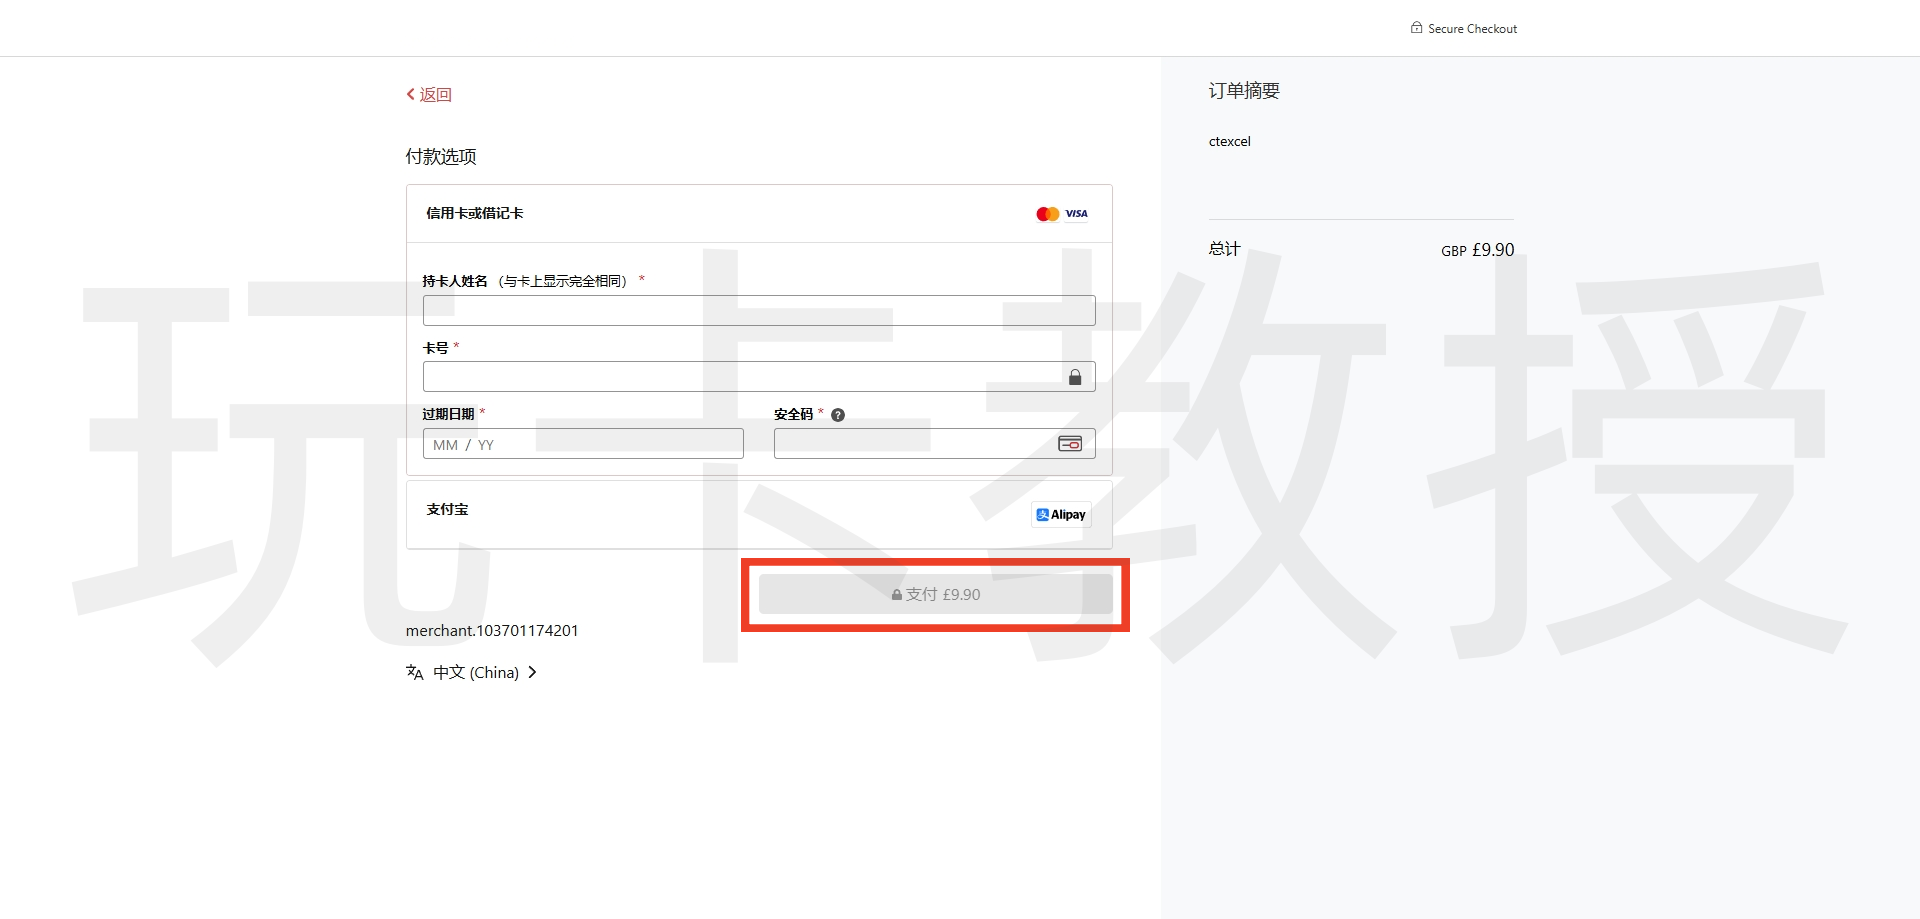
Task: Focus the 持卡人姓名 cardholder name field
Action: 758,310
